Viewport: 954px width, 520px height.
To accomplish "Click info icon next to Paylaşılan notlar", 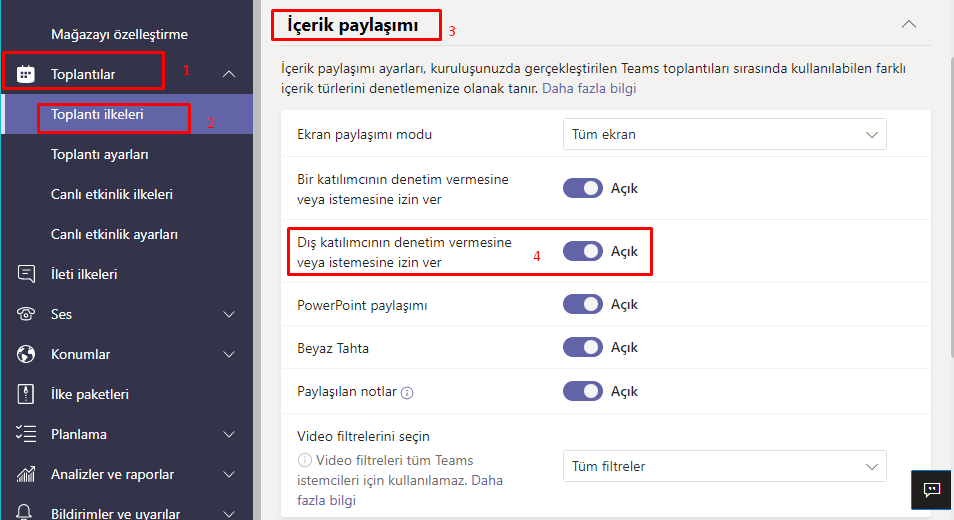I will (407, 393).
